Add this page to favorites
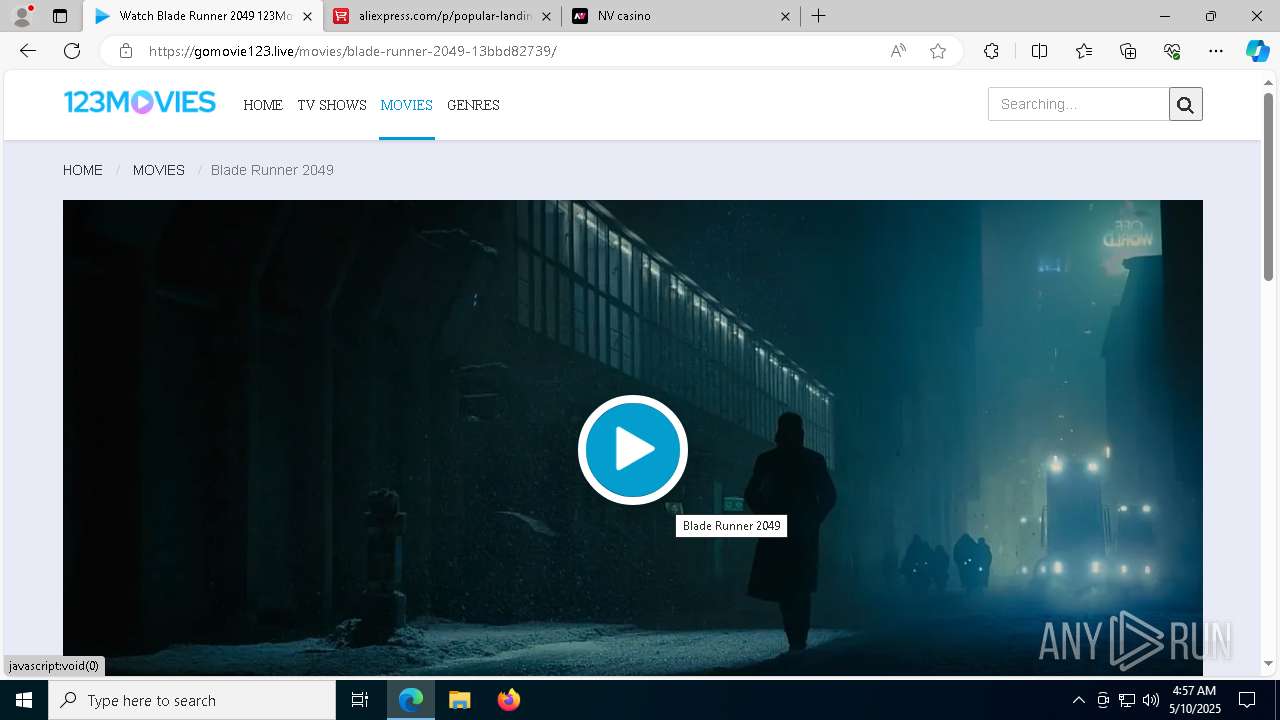 (x=937, y=51)
